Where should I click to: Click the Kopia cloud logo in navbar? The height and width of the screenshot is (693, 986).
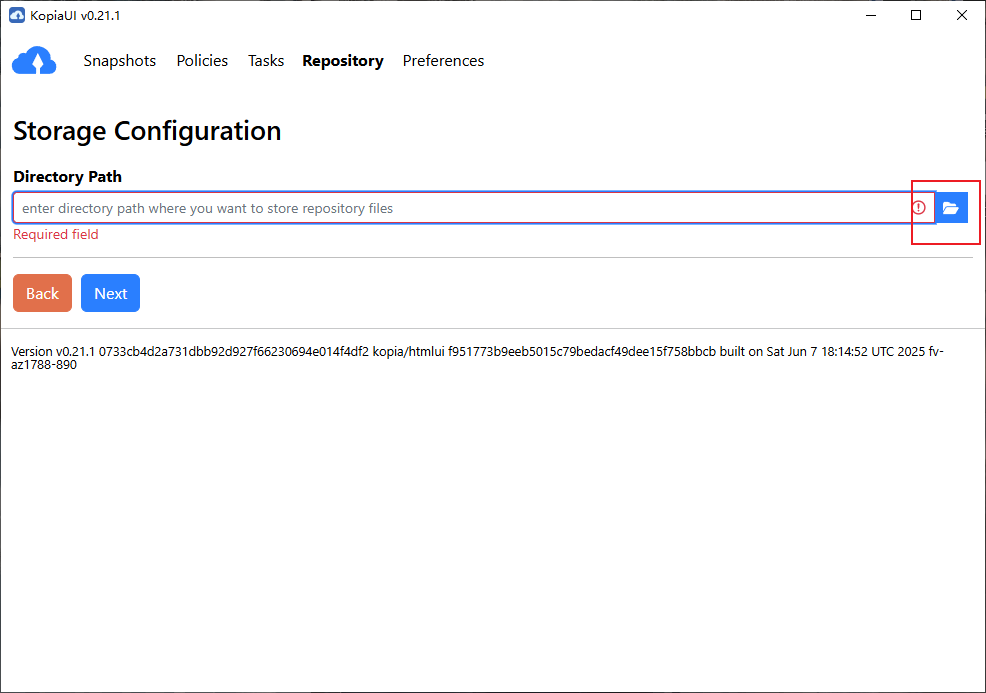tap(35, 61)
